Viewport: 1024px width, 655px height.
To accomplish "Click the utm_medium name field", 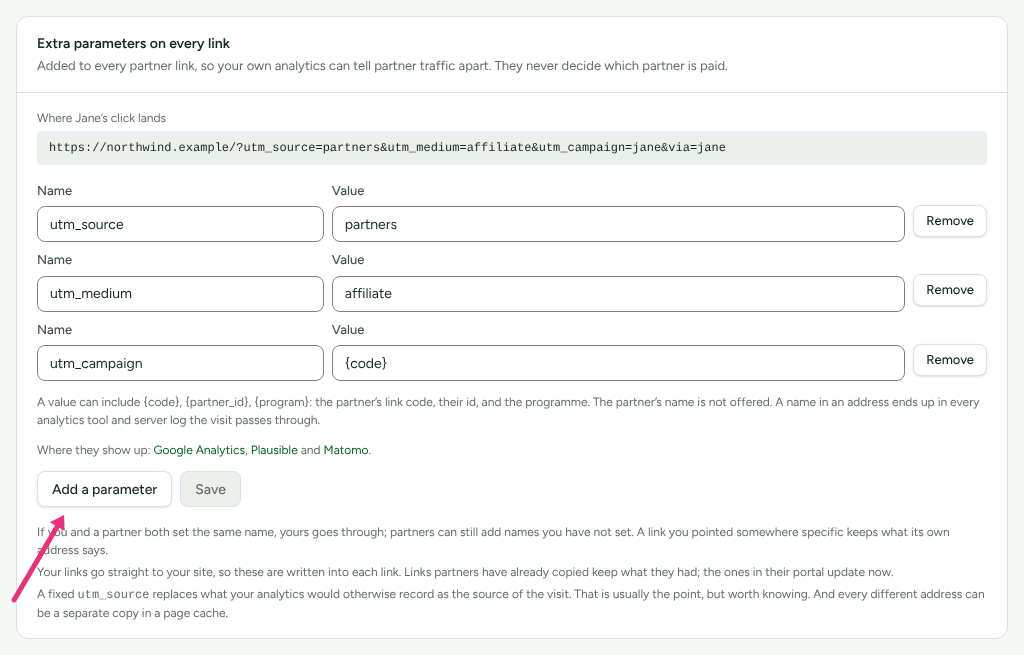I will tap(180, 294).
